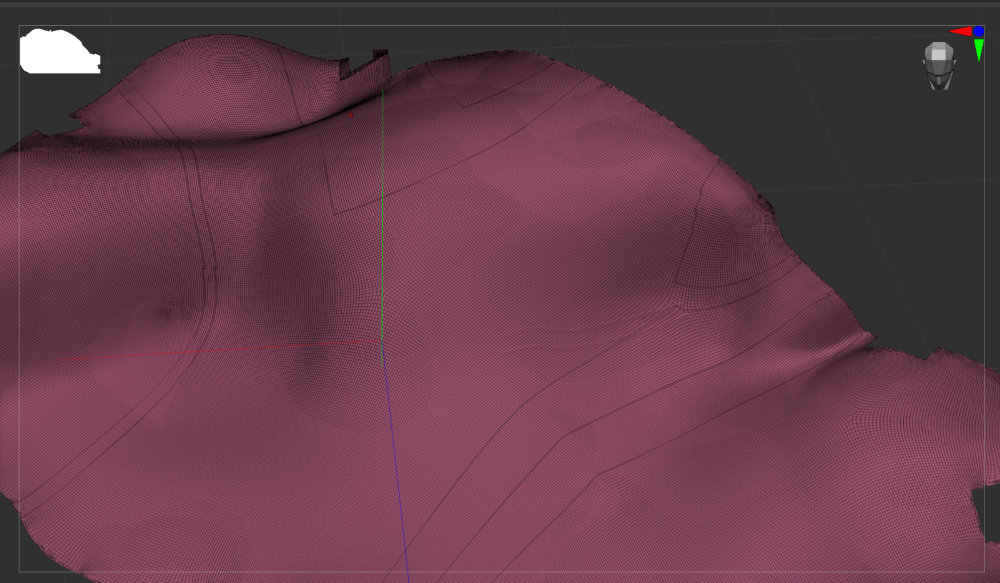Click the rectangular notch on the mesh top edge
The image size is (1000, 583).
362,68
